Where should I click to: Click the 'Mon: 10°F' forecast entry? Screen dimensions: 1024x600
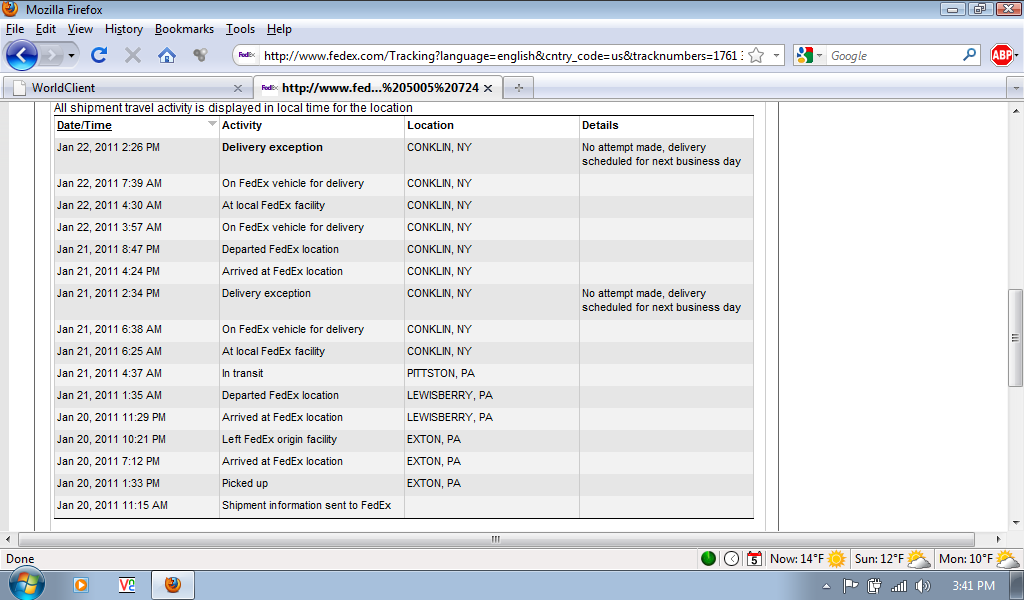coord(978,559)
